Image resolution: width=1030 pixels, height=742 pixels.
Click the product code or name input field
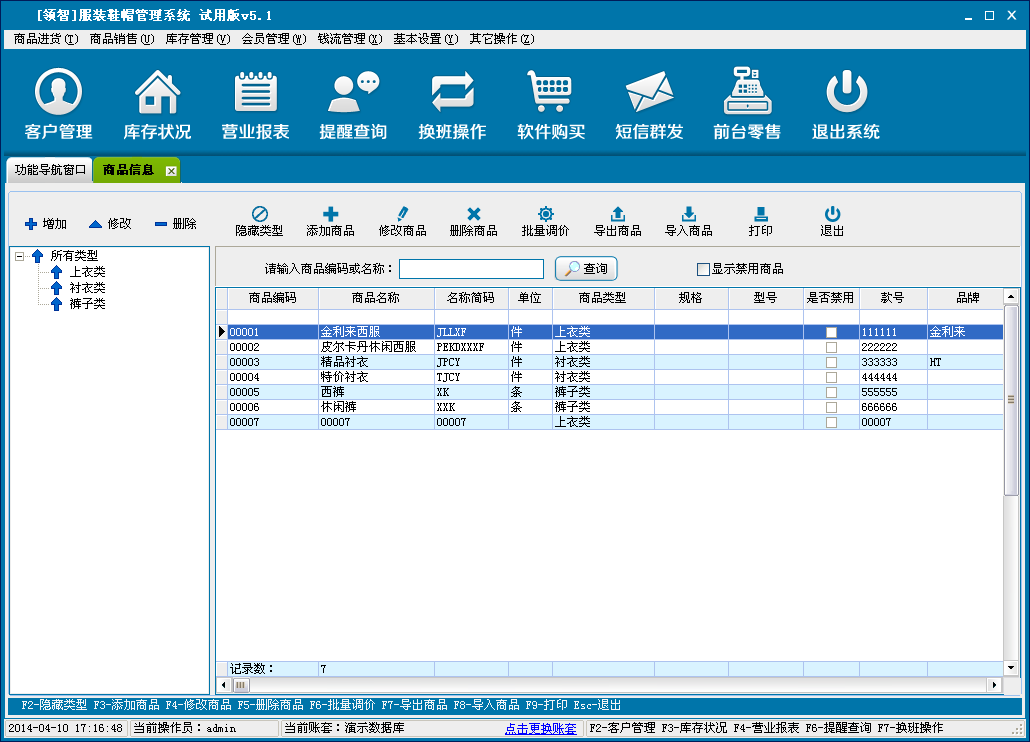click(x=471, y=269)
